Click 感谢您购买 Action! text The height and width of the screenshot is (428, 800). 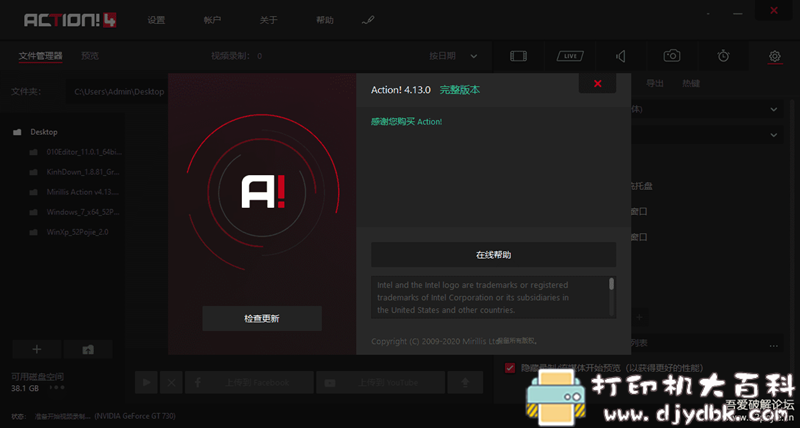tap(406, 122)
